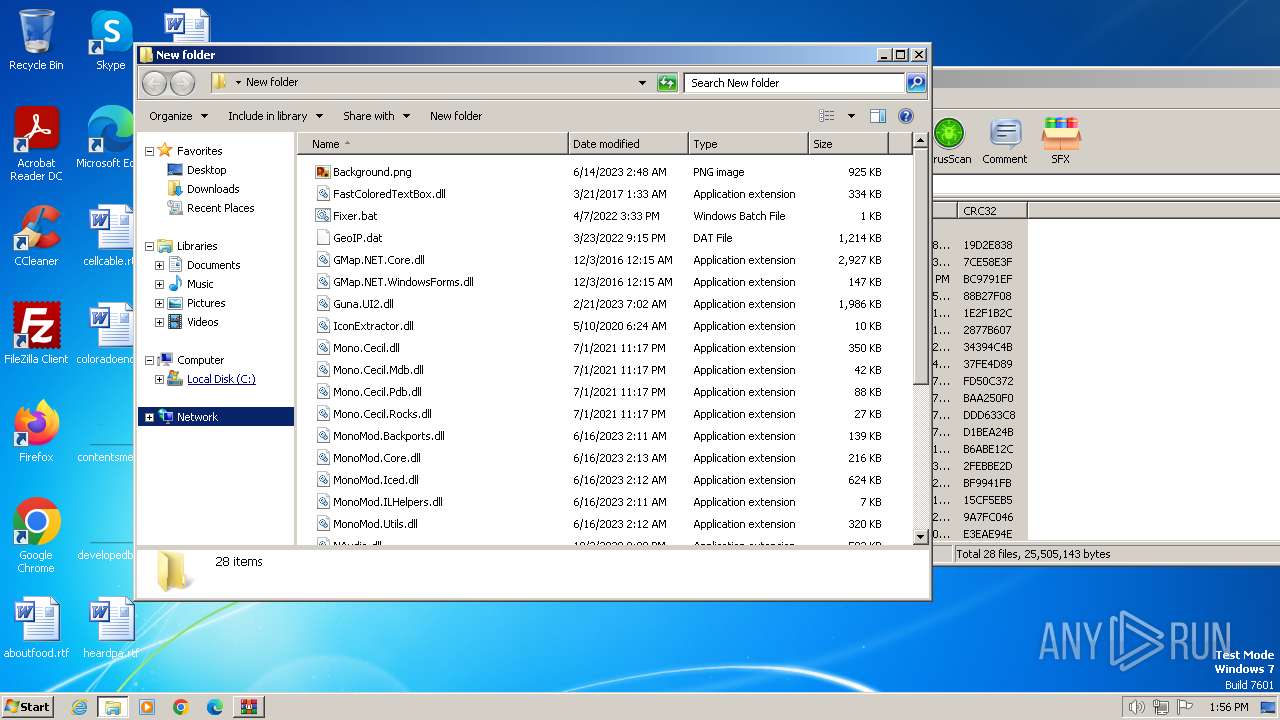Click the Comment icon in WinRAR window
This screenshot has height=720, width=1280.
(x=1005, y=141)
